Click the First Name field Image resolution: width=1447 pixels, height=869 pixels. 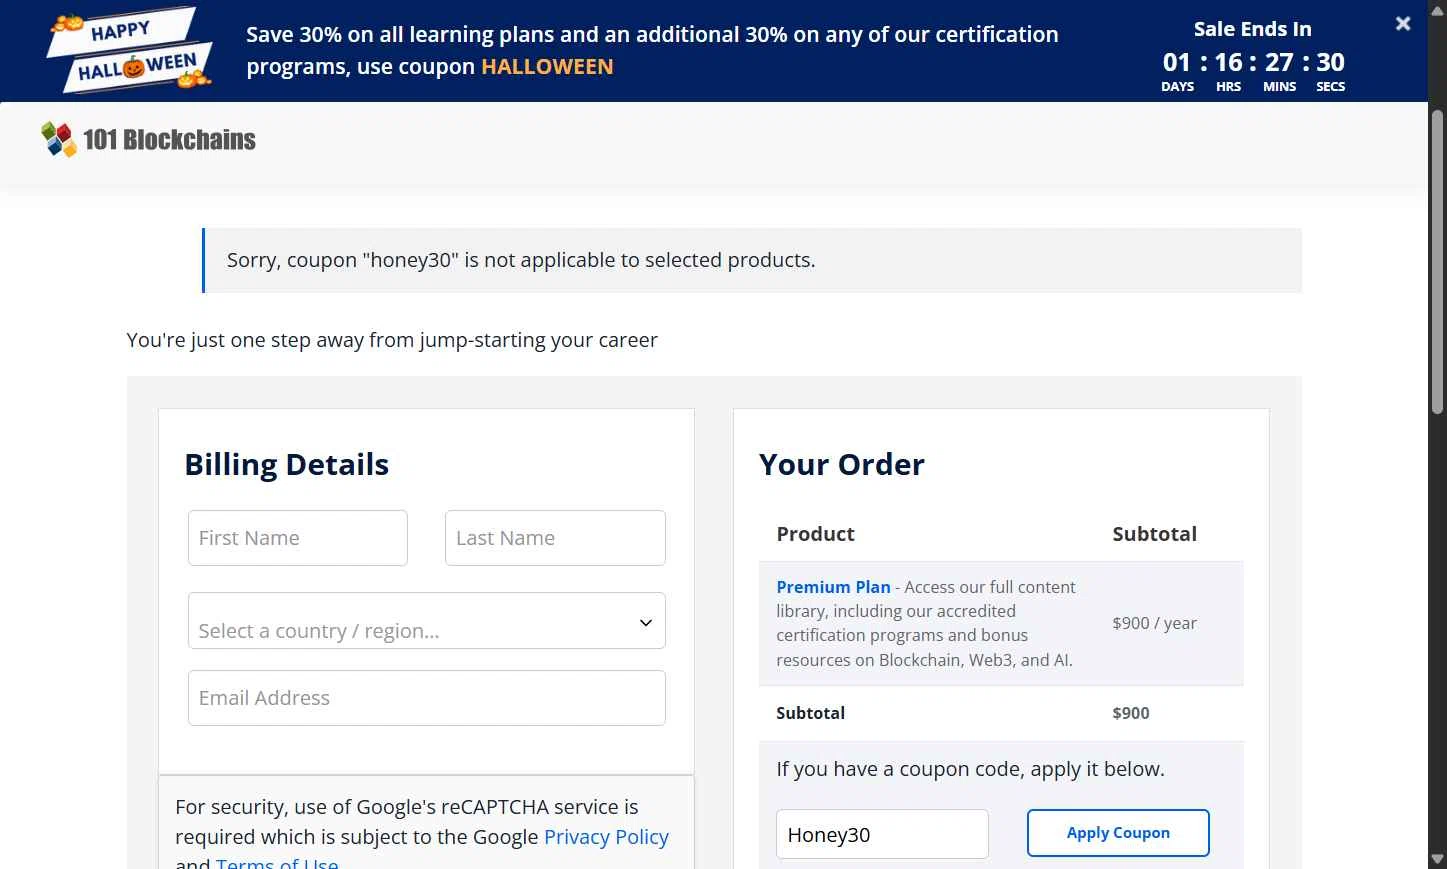[x=298, y=538]
